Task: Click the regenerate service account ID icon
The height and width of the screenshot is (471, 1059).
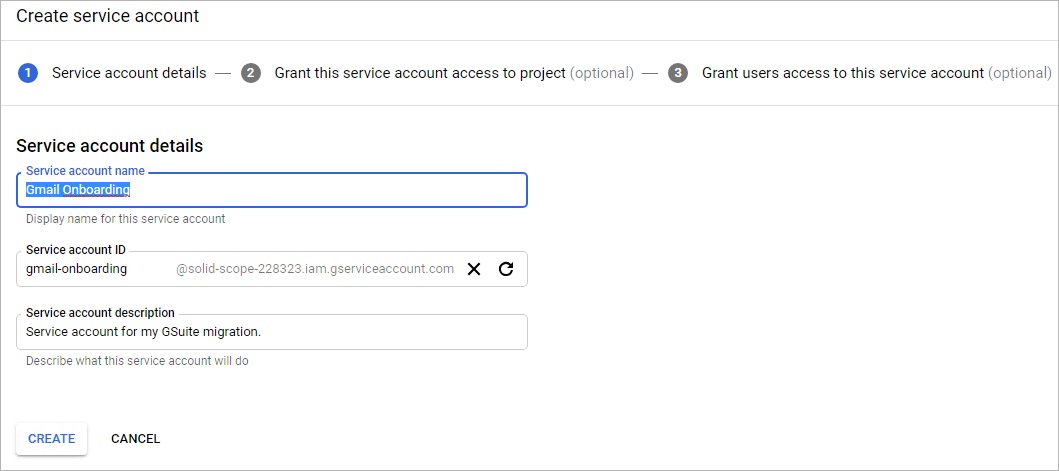Action: click(506, 269)
